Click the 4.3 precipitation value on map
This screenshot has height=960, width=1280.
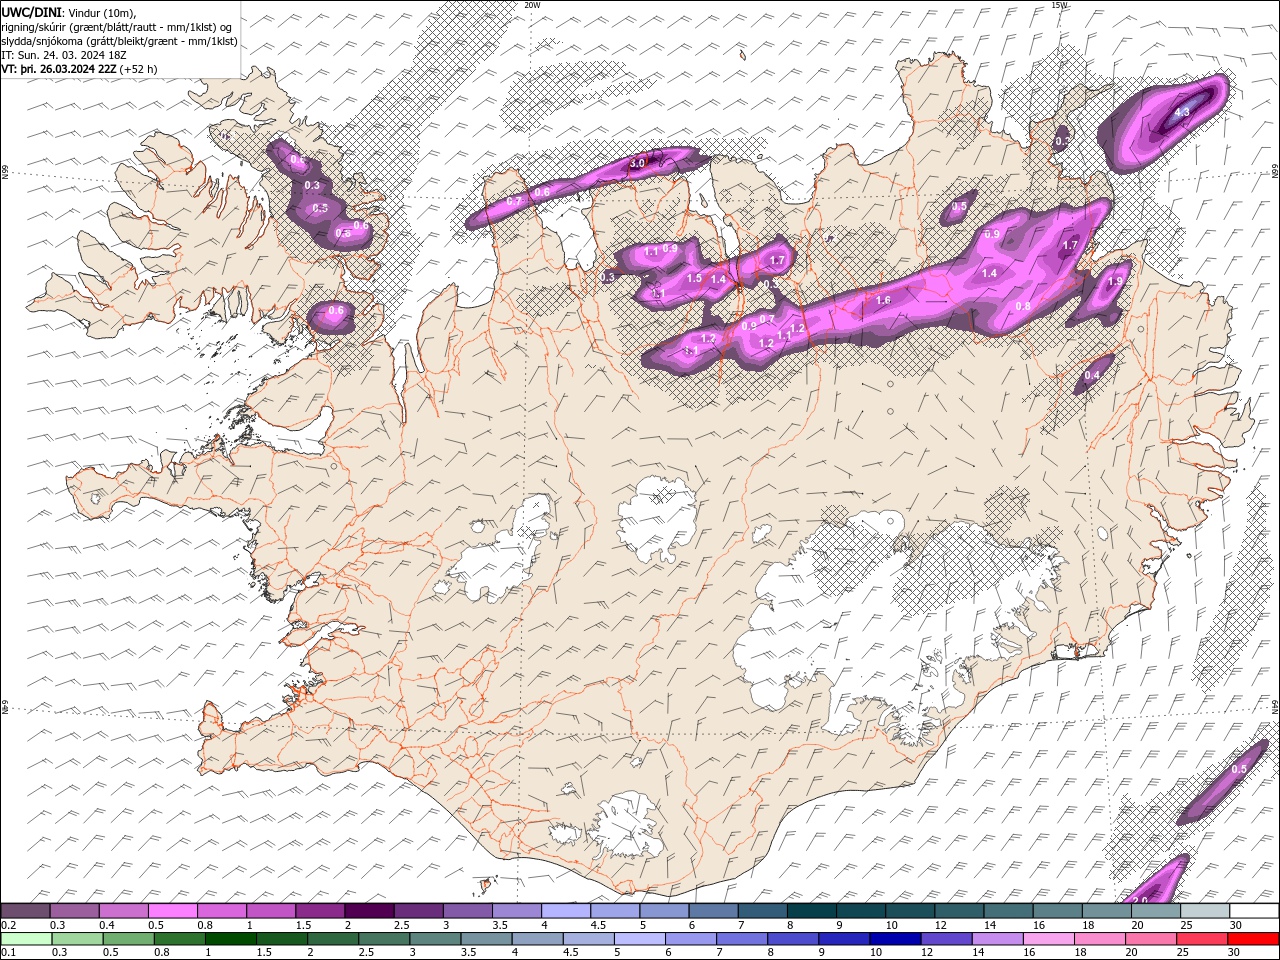pos(1181,113)
